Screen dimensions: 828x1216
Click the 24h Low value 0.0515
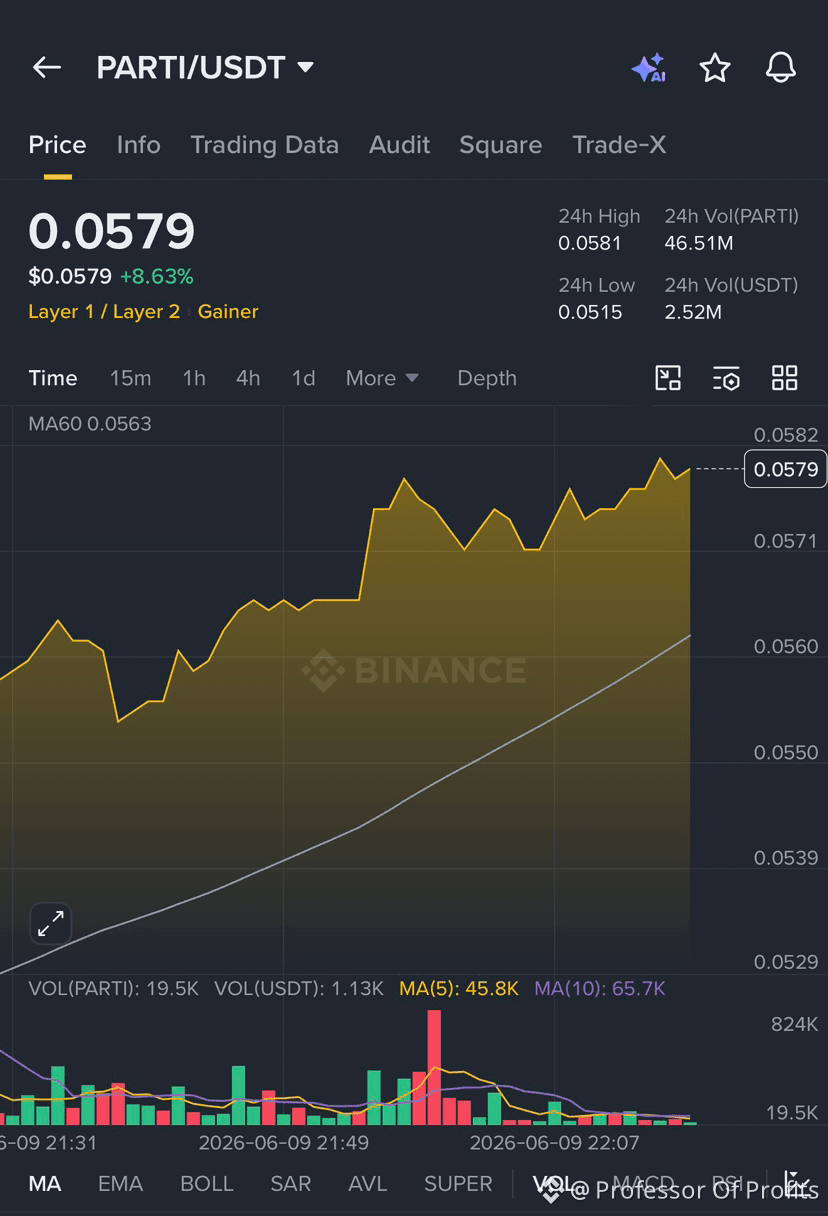[x=590, y=312]
